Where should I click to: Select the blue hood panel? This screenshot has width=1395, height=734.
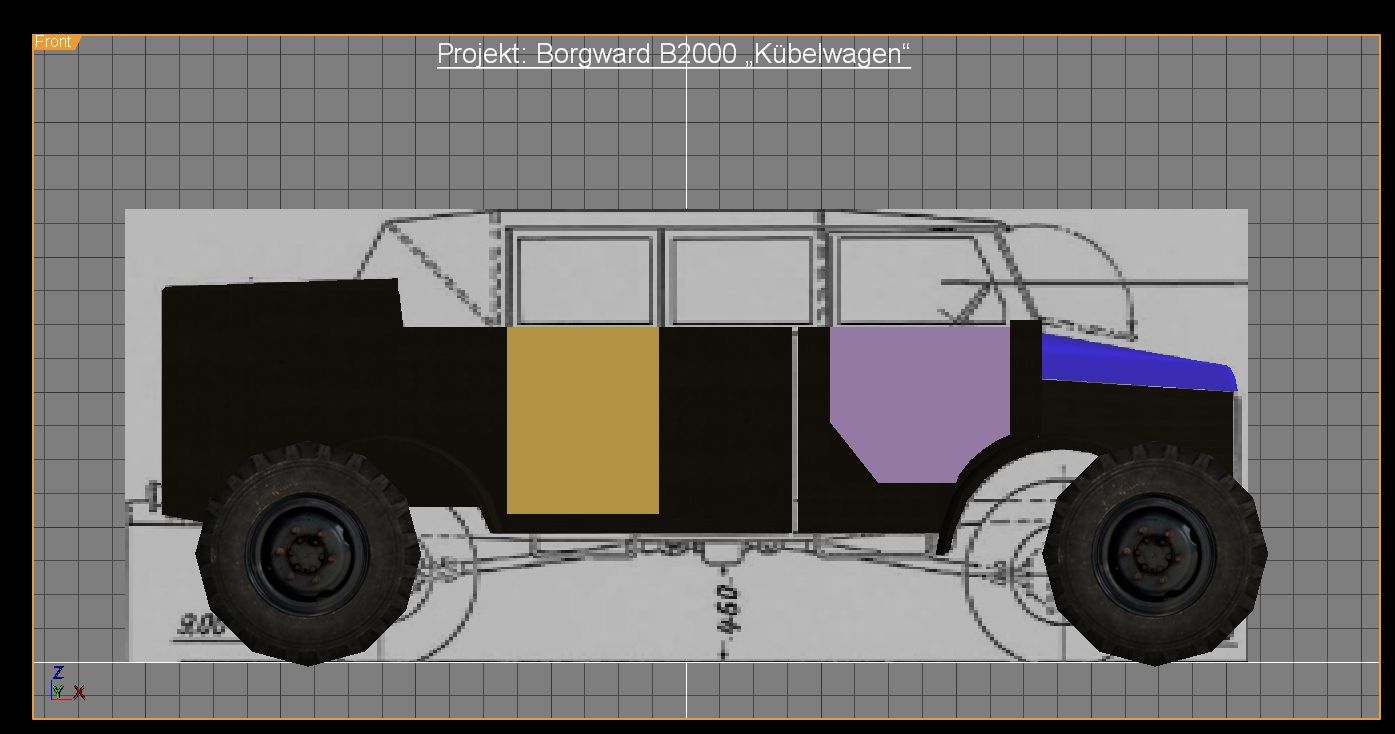pyautogui.click(x=1138, y=362)
